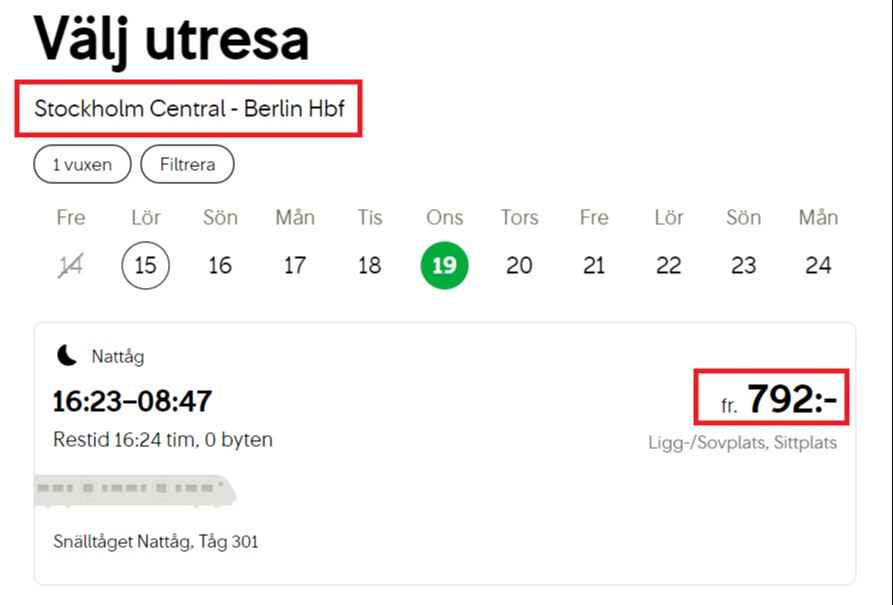Open the 1 vuxen passenger selector
Image resolution: width=893 pixels, height=605 pixels.
[82, 165]
